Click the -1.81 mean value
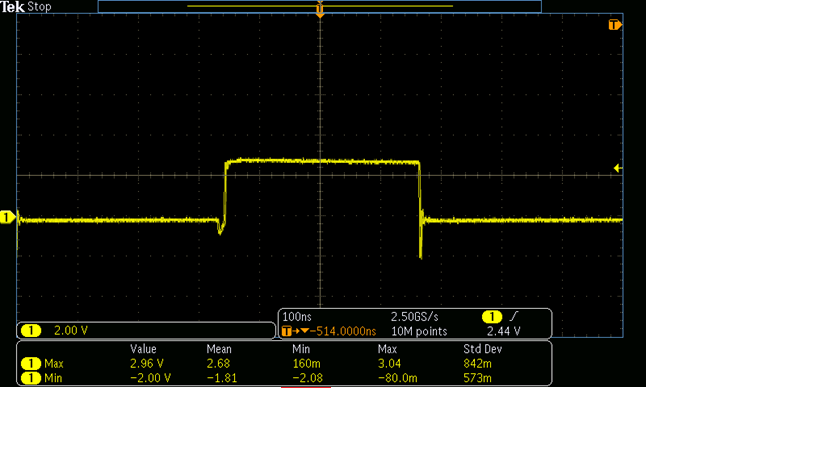 (x=222, y=378)
